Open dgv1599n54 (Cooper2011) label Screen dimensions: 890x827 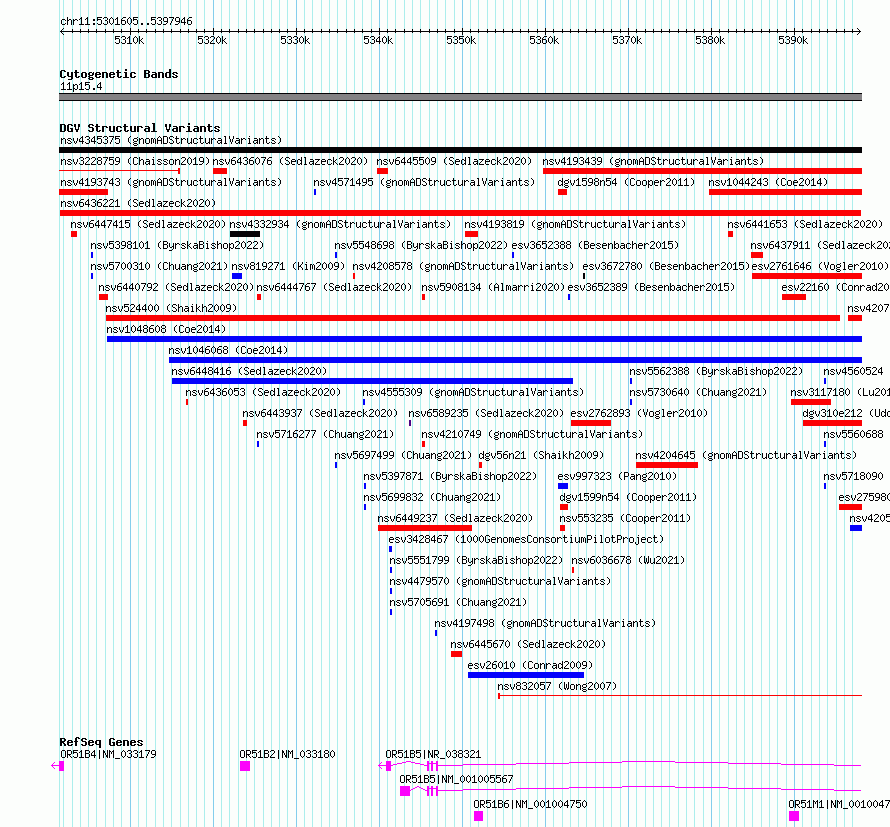pyautogui.click(x=628, y=497)
